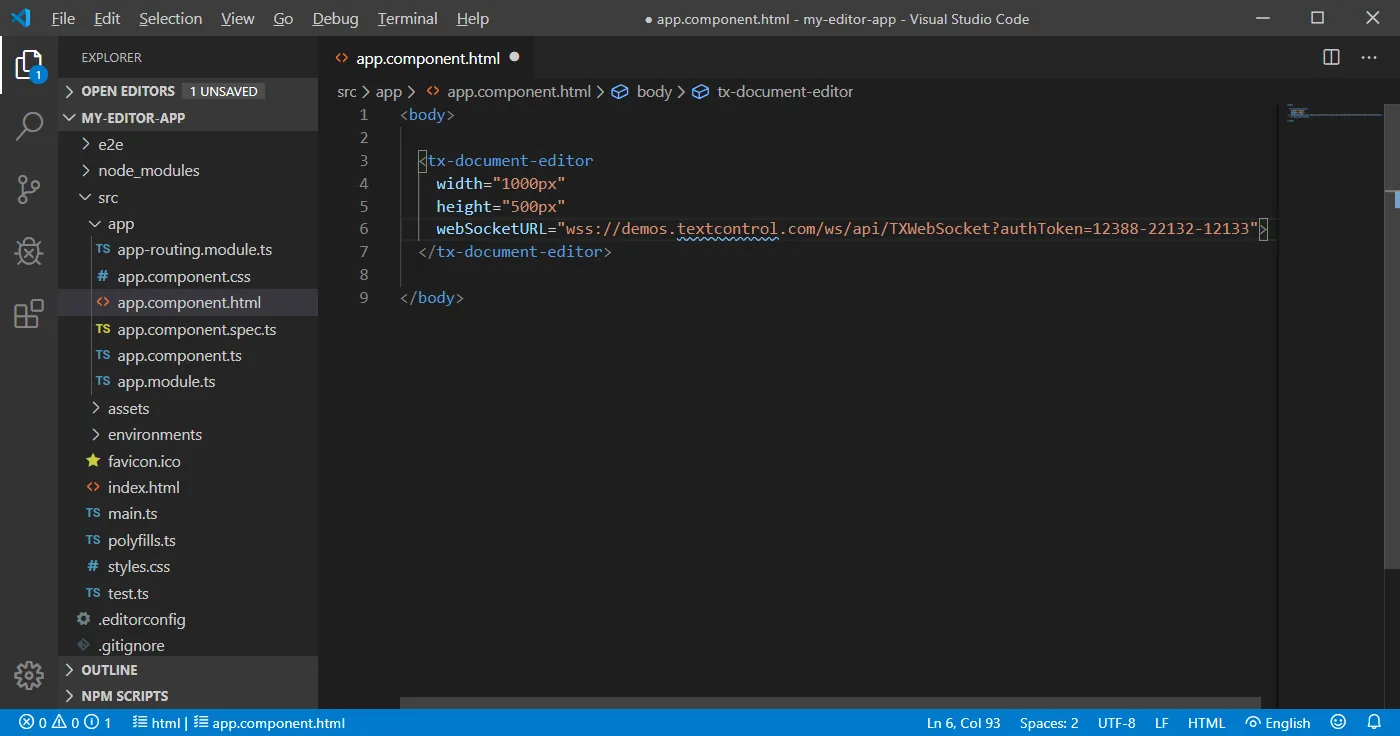Click the Split Editor icon
Viewport: 1400px width, 736px height.
coord(1330,57)
